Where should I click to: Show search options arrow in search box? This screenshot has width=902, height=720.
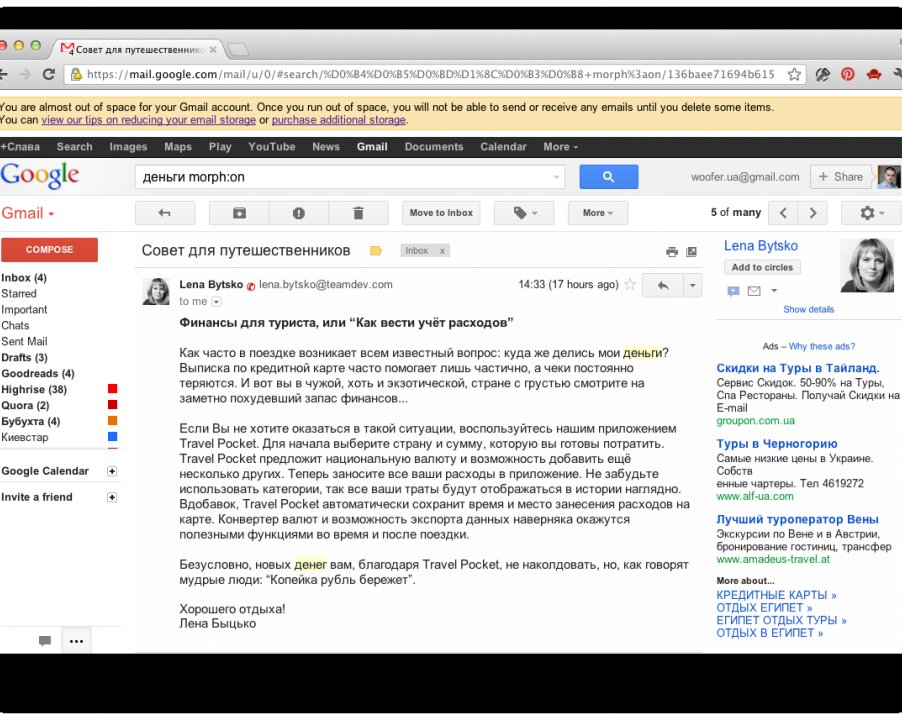556,177
